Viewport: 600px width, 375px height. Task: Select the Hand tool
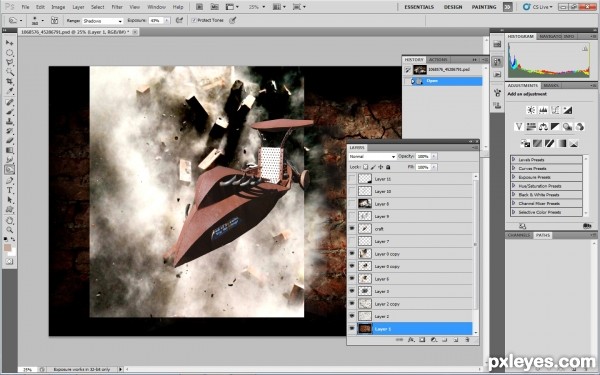click(x=10, y=221)
